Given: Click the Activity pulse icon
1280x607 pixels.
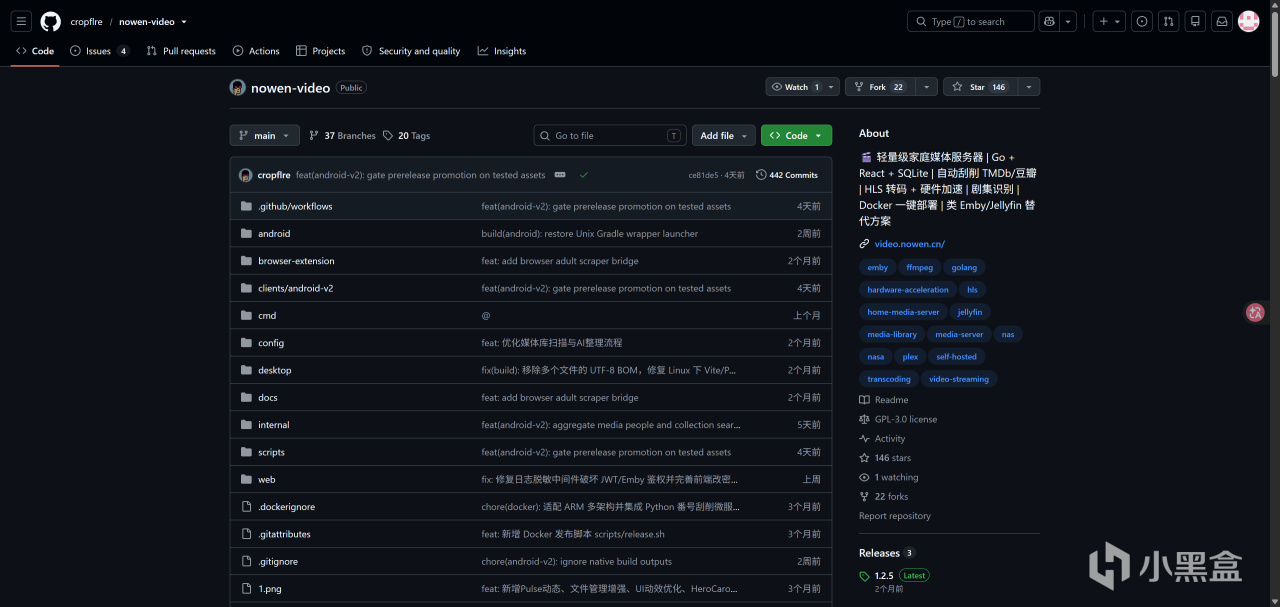Looking at the screenshot, I should point(864,438).
